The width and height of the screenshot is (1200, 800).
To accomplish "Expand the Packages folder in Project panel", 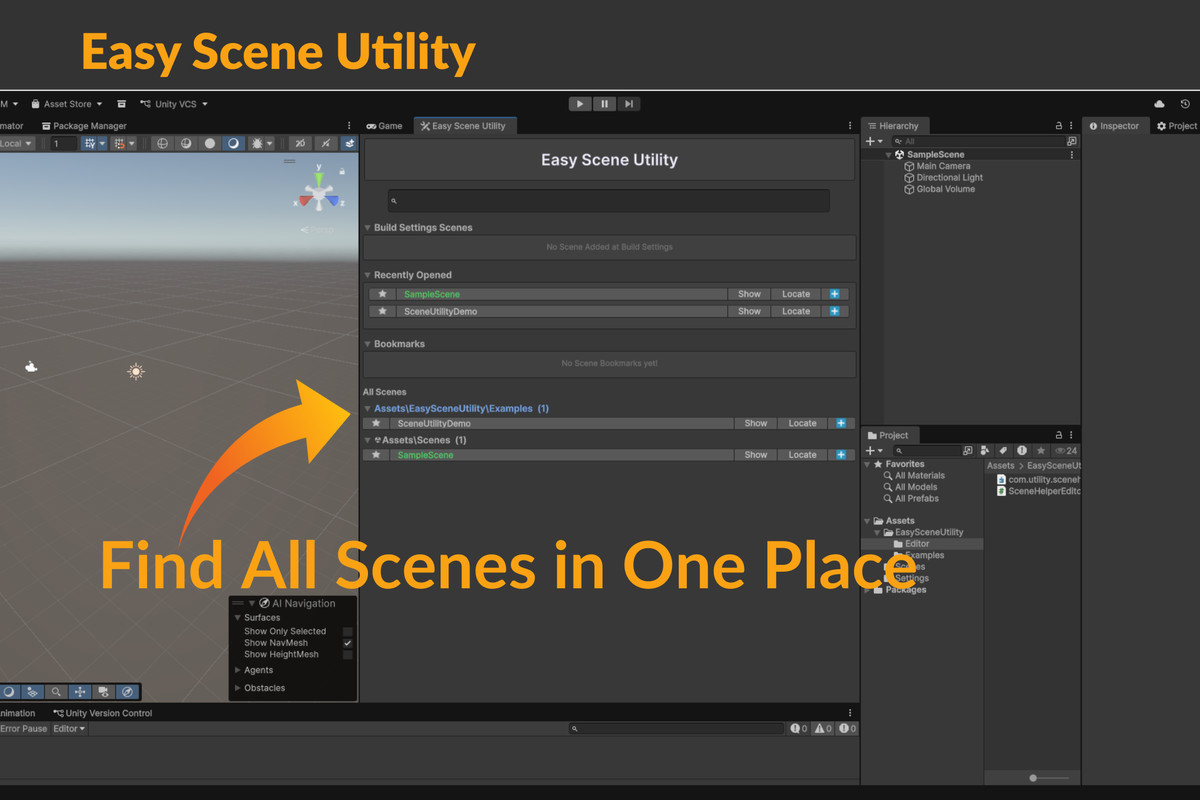I will click(x=867, y=589).
